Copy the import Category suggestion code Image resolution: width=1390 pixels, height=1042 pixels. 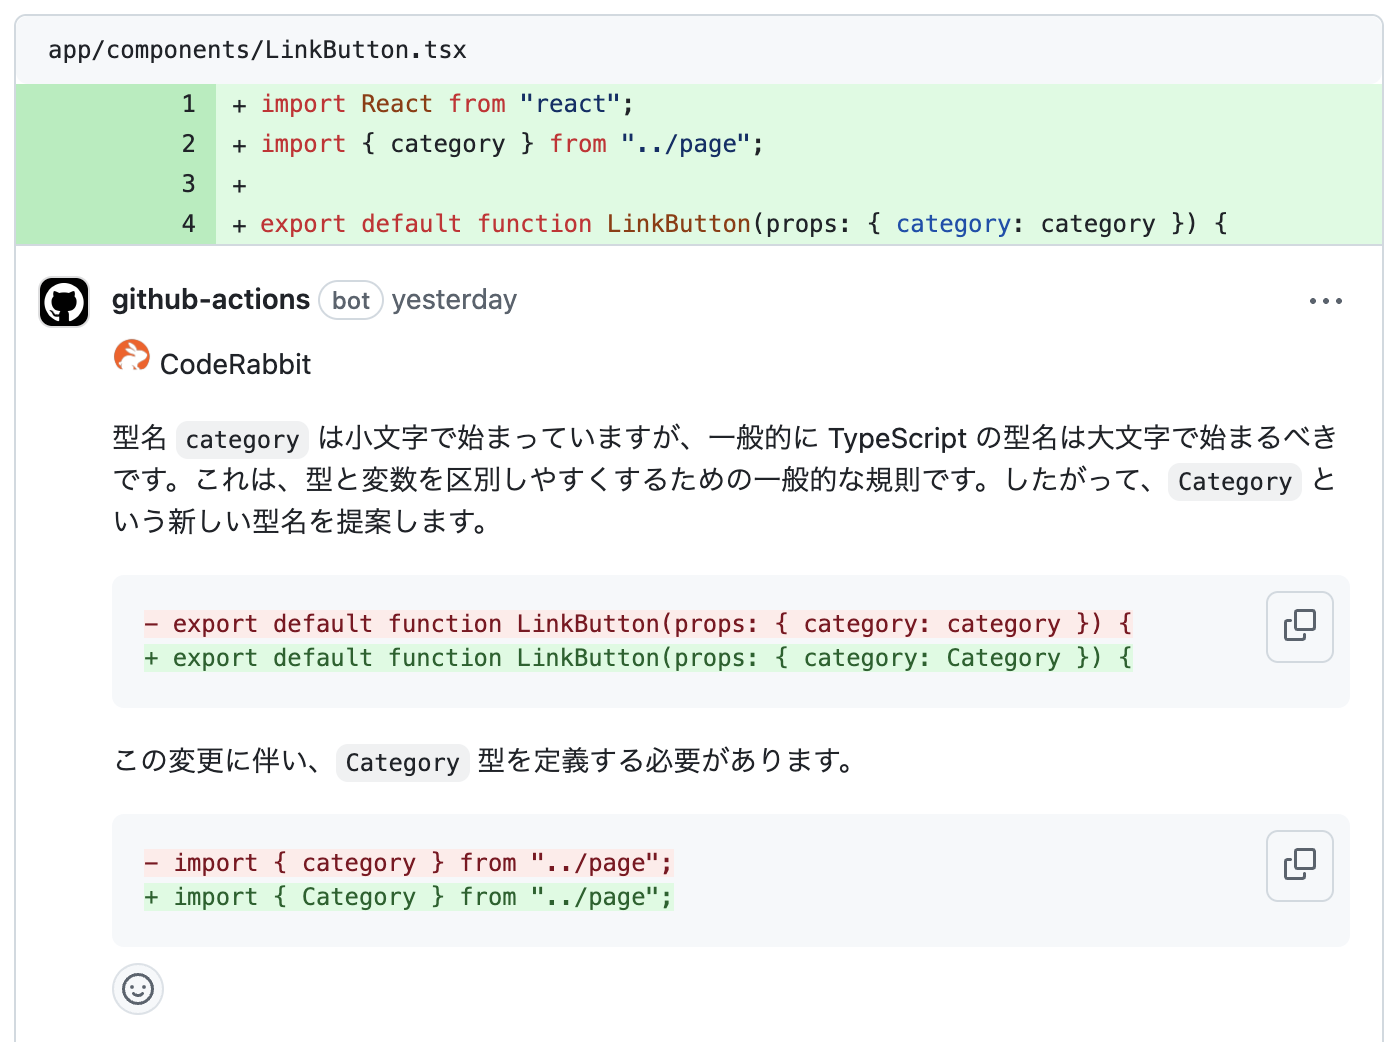[1300, 866]
